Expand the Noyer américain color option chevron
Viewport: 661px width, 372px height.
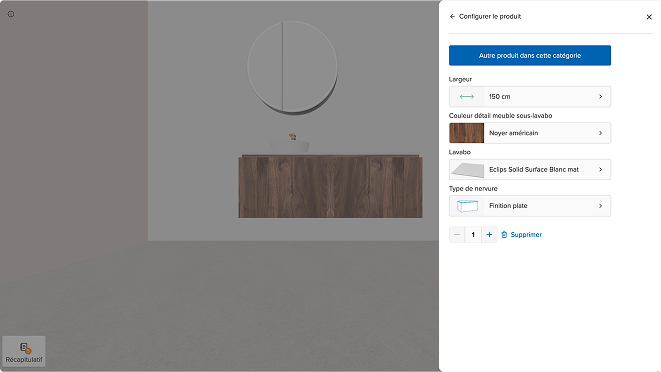coord(601,133)
